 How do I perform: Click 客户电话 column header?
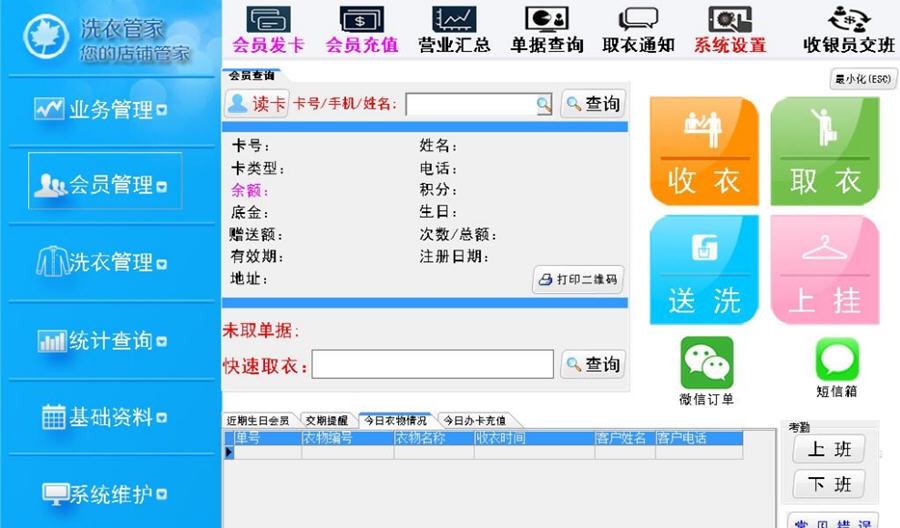699,438
